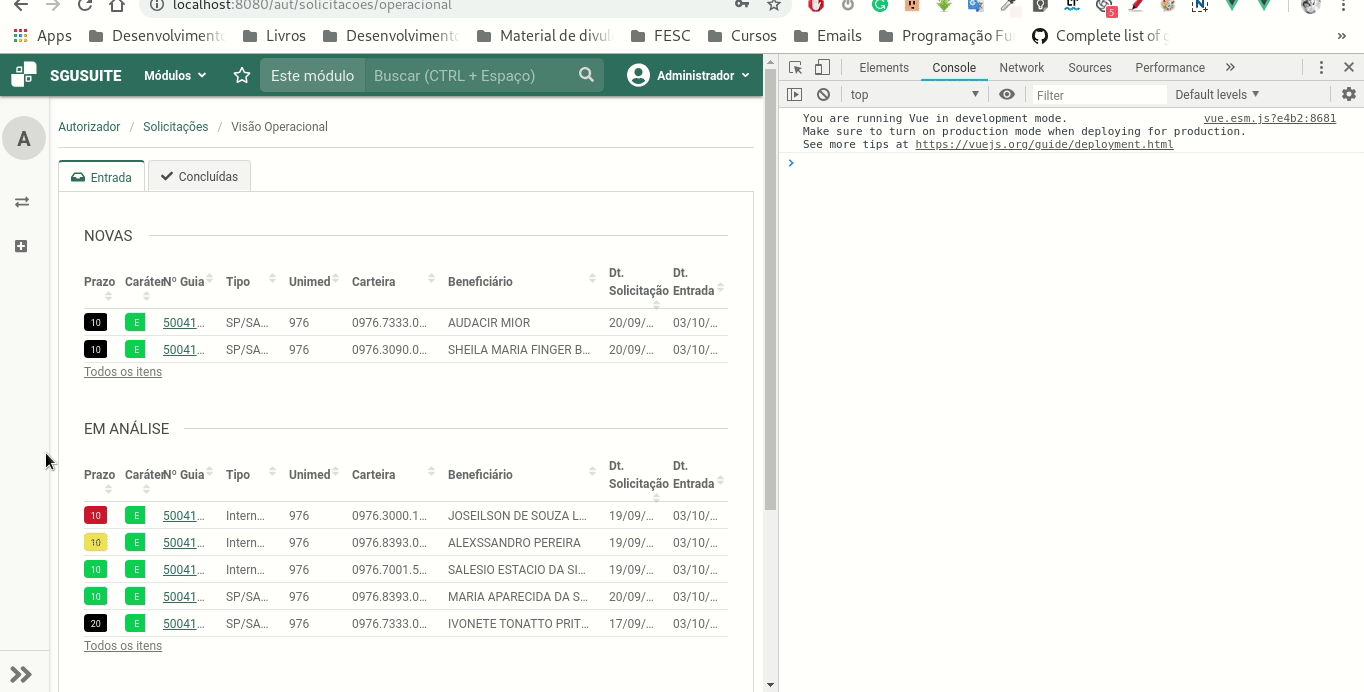Open the Livros bookmark folder
Image resolution: width=1364 pixels, height=692 pixels.
point(276,36)
